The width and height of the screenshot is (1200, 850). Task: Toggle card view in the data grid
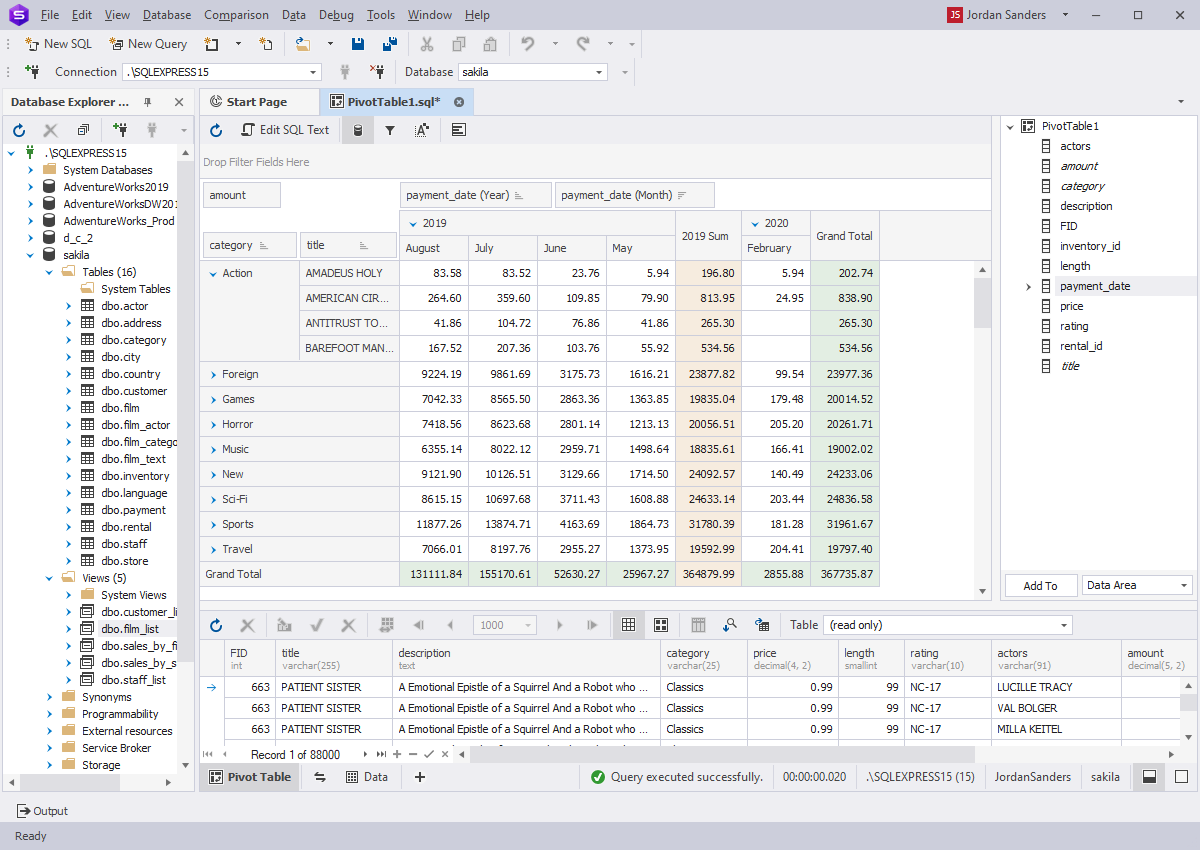pos(660,624)
